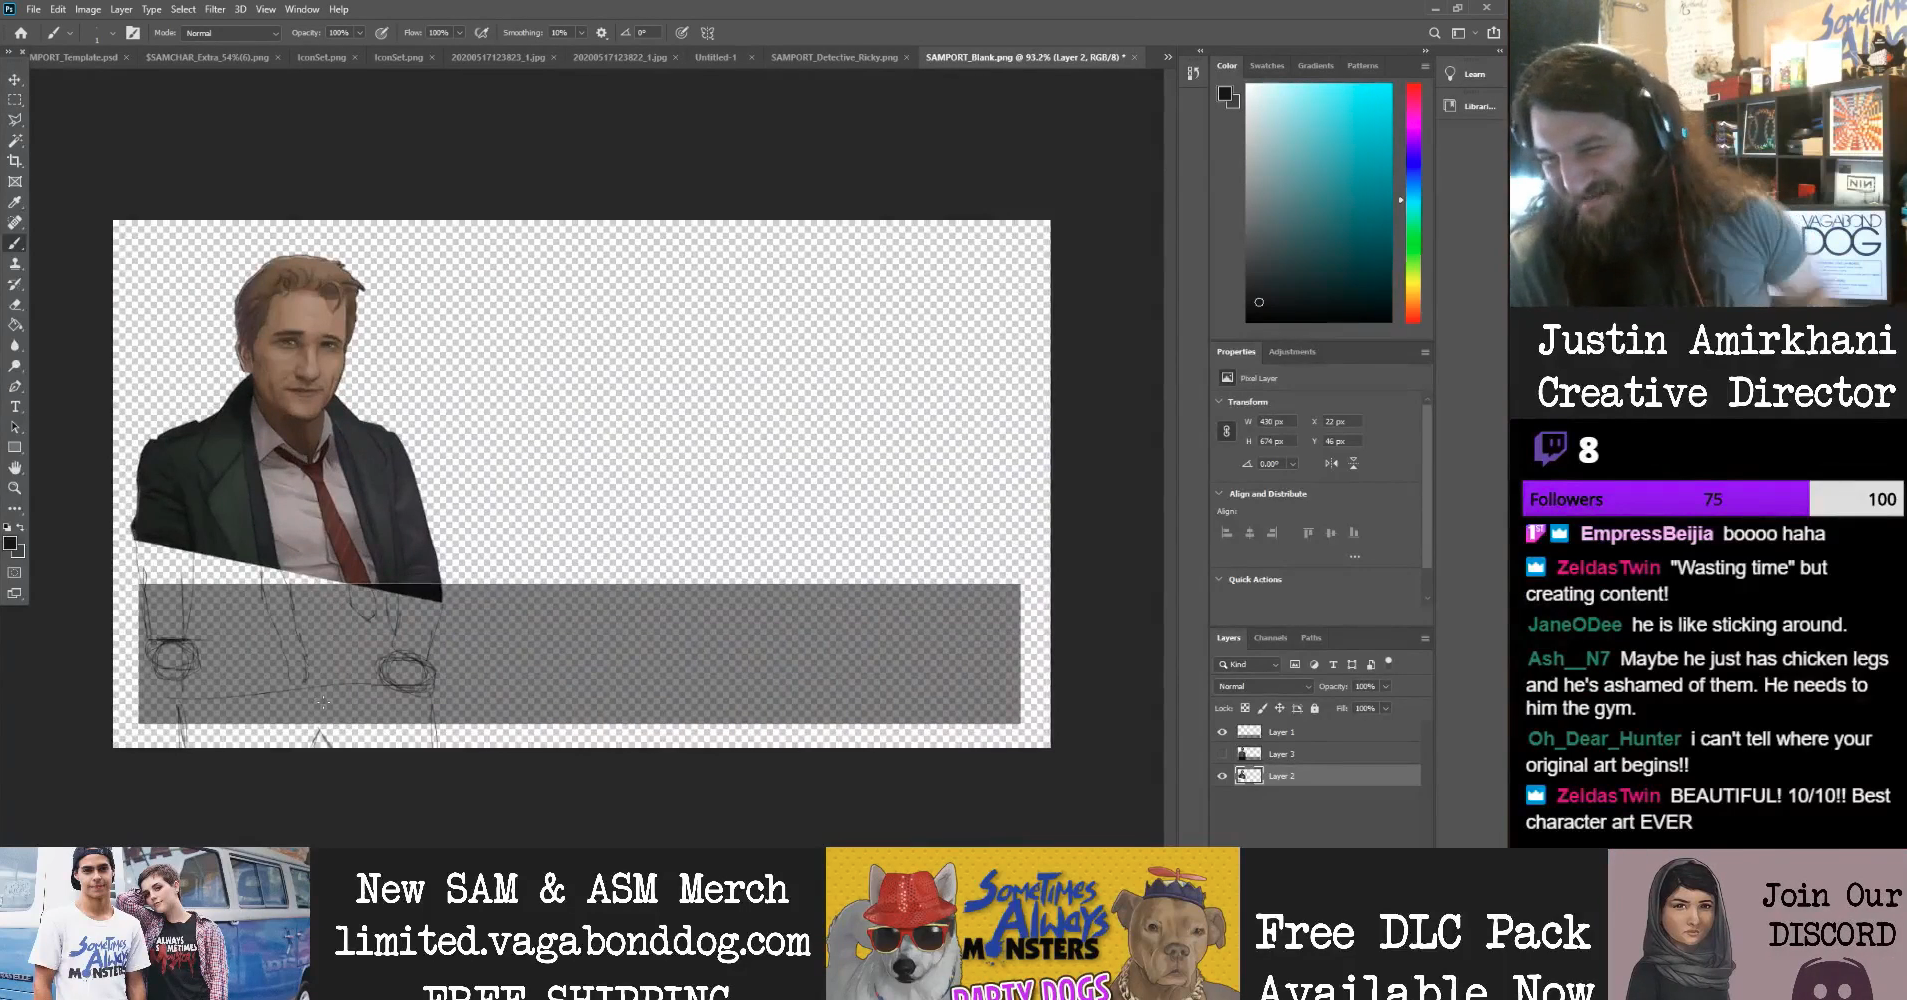The height and width of the screenshot is (1000, 1907).
Task: Click the Home icon in options bar
Action: [x=21, y=33]
